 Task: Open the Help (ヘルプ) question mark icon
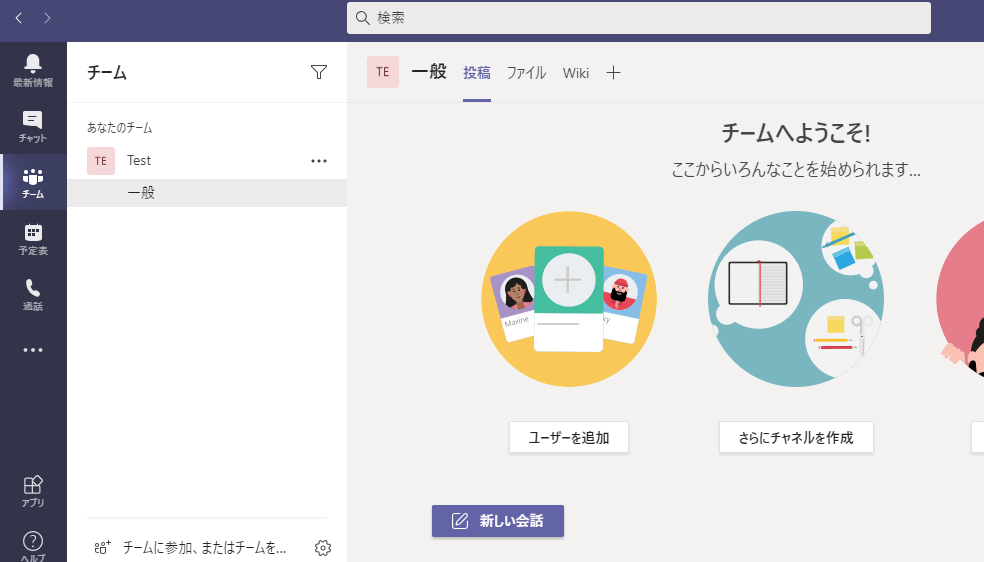click(33, 545)
